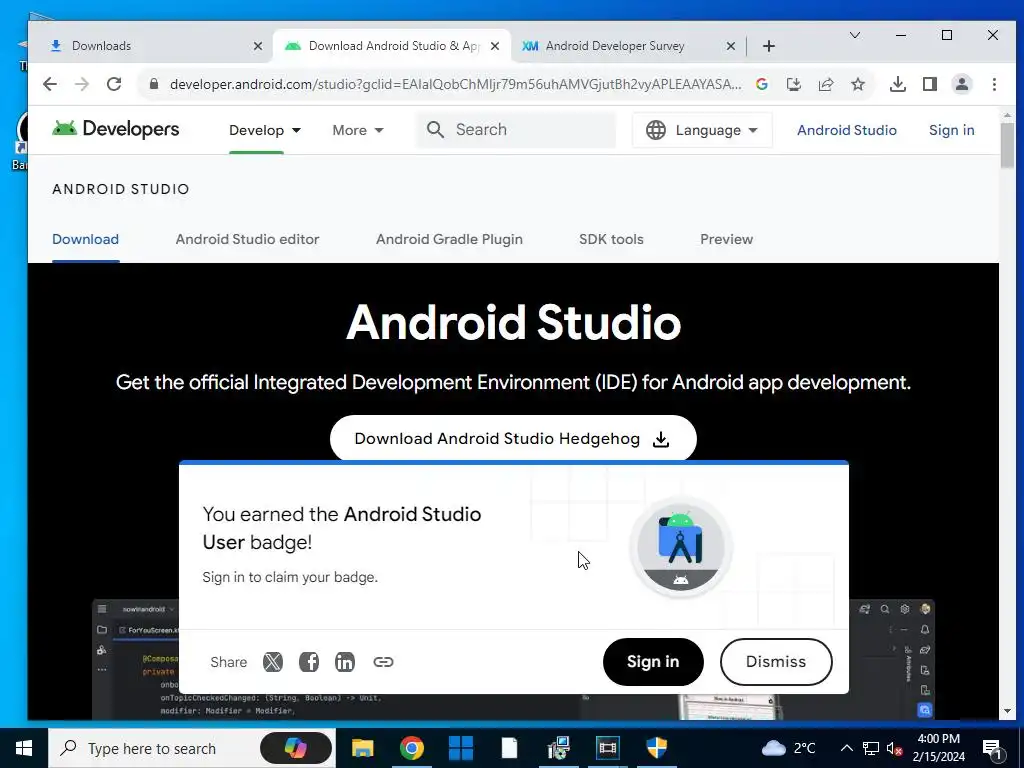Open the Android Studio editor tab
Screen dimensions: 1024x768
click(248, 239)
